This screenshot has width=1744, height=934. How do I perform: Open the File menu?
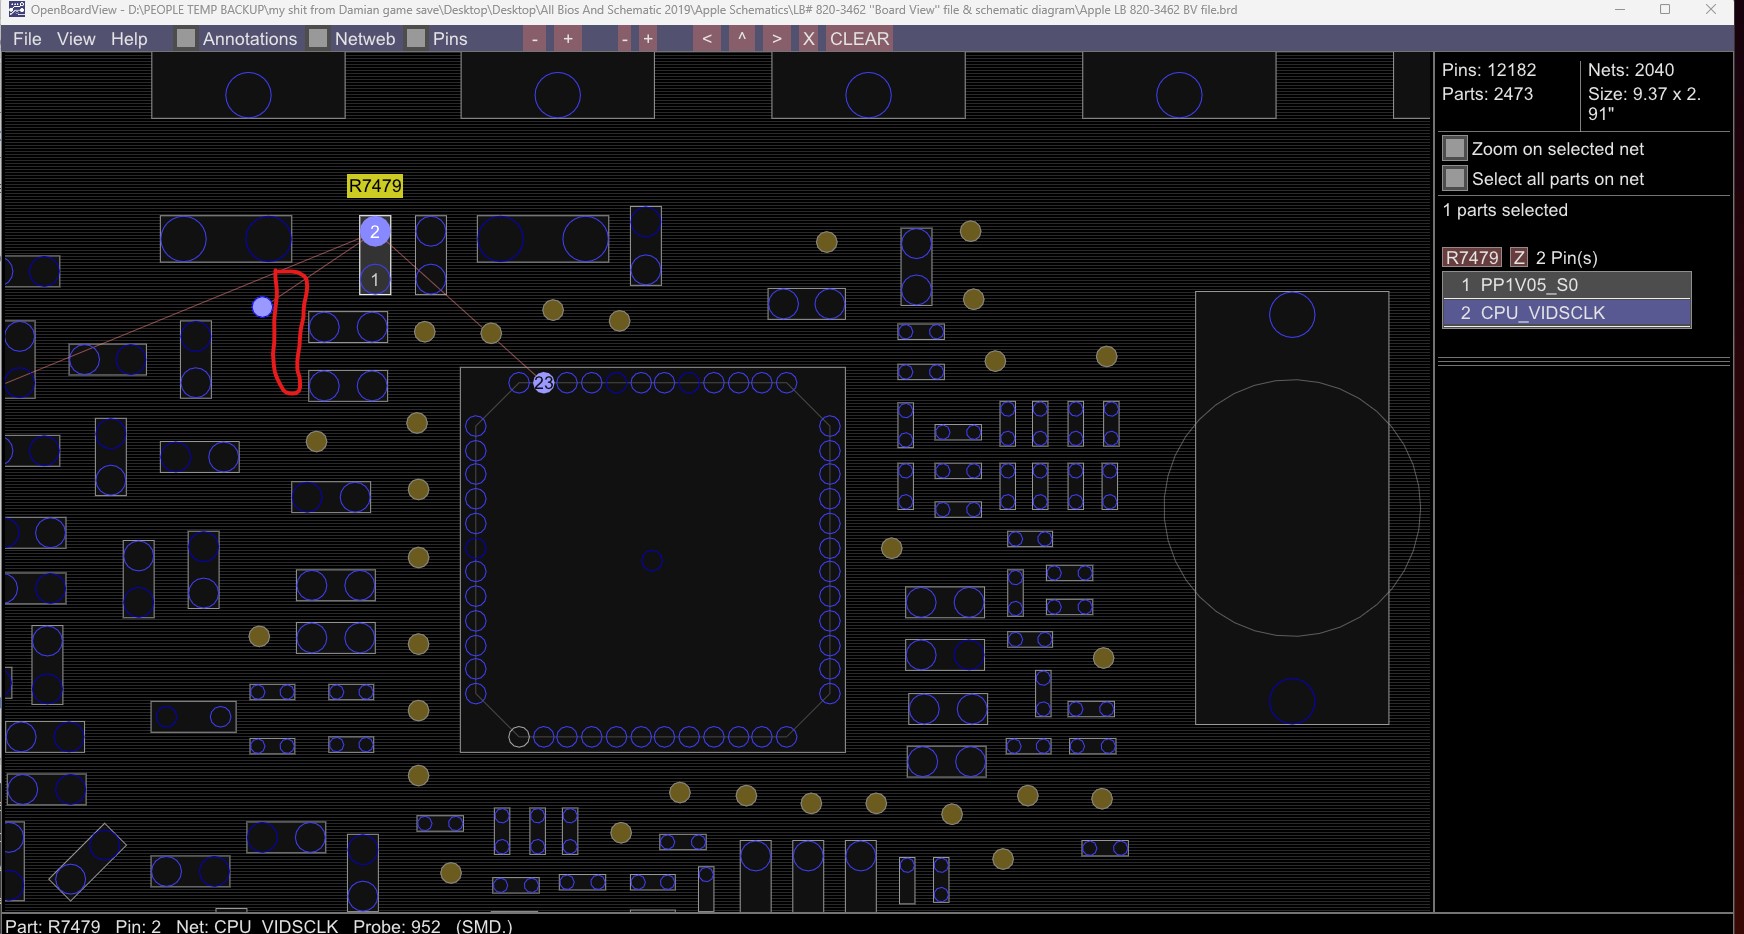tap(27, 39)
